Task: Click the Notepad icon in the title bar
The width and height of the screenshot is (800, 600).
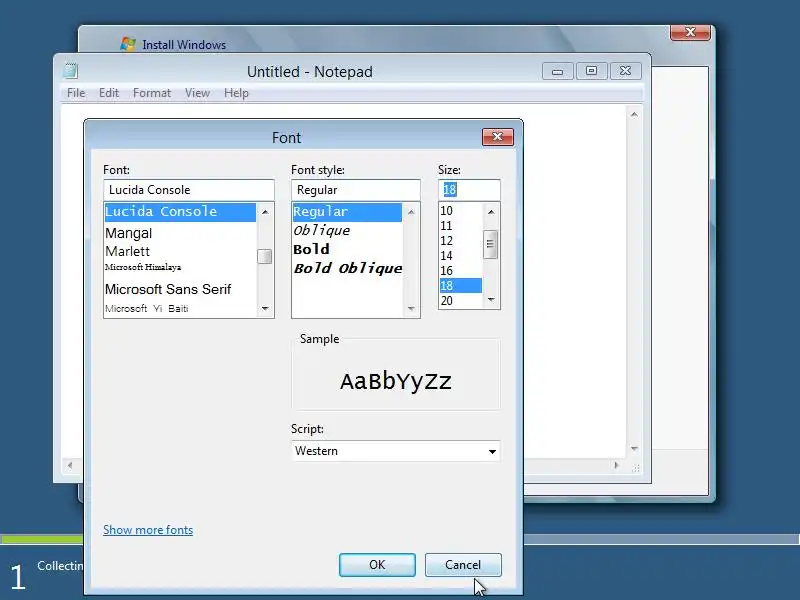Action: pos(71,70)
